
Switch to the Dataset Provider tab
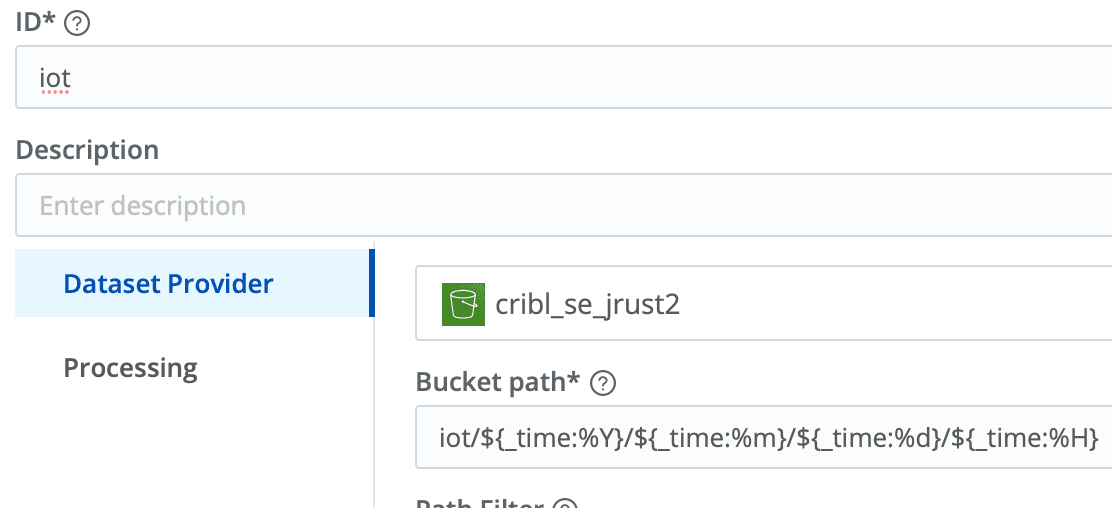[x=168, y=284]
